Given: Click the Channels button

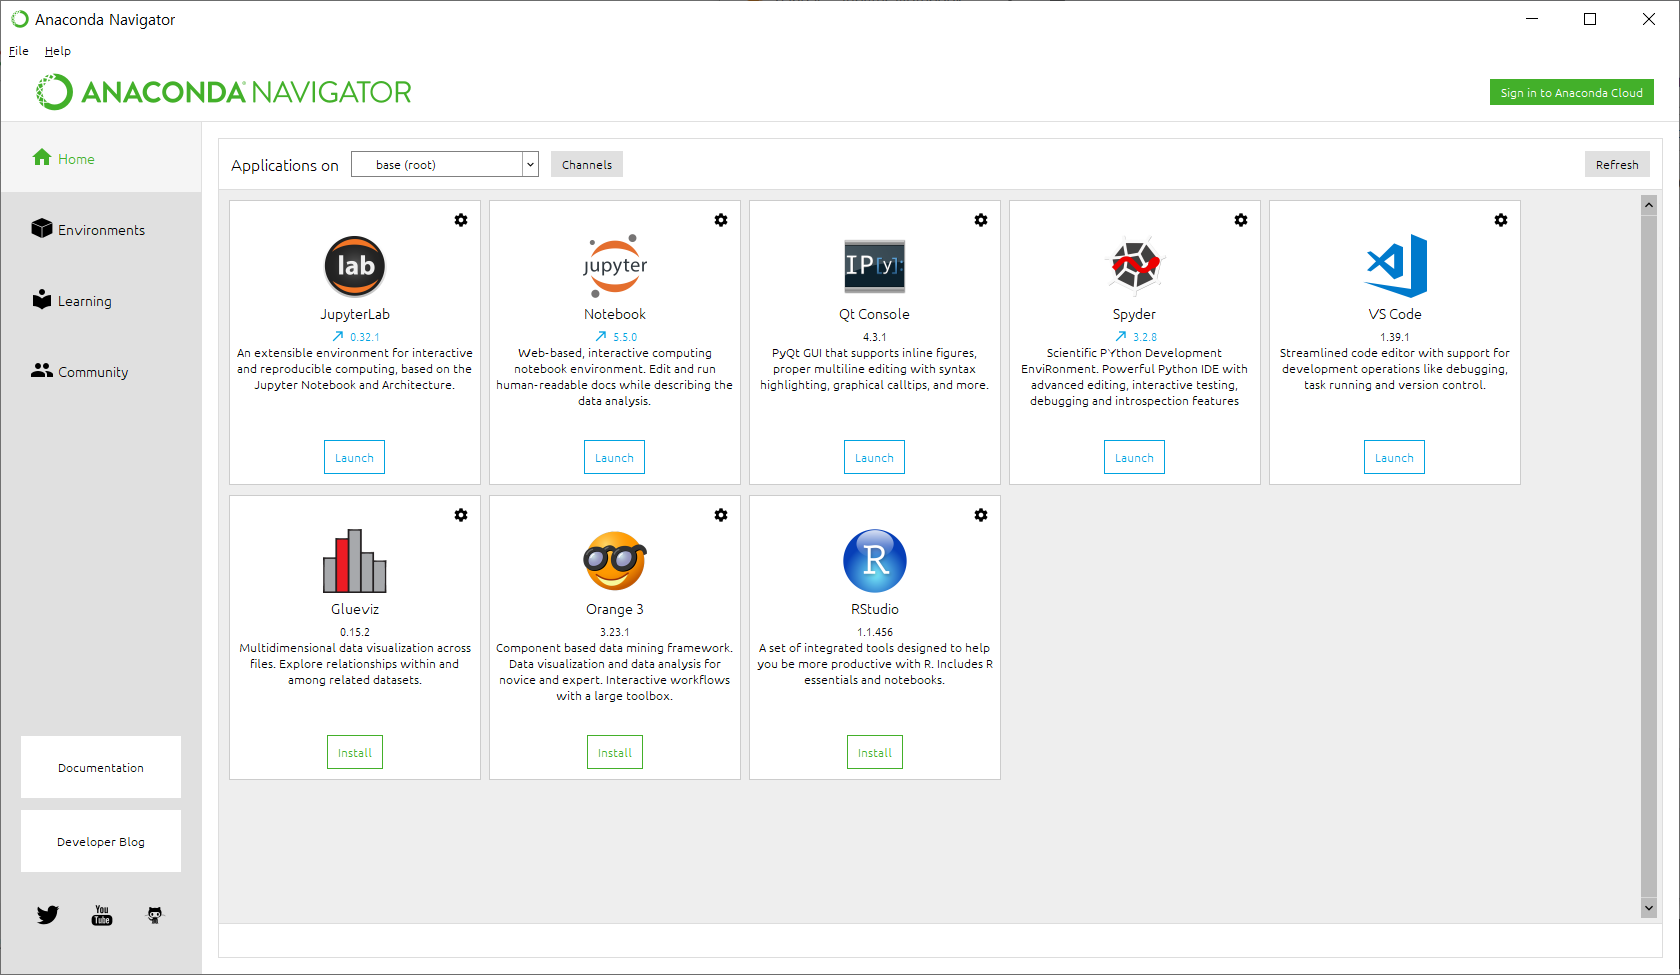Looking at the screenshot, I should tap(587, 165).
